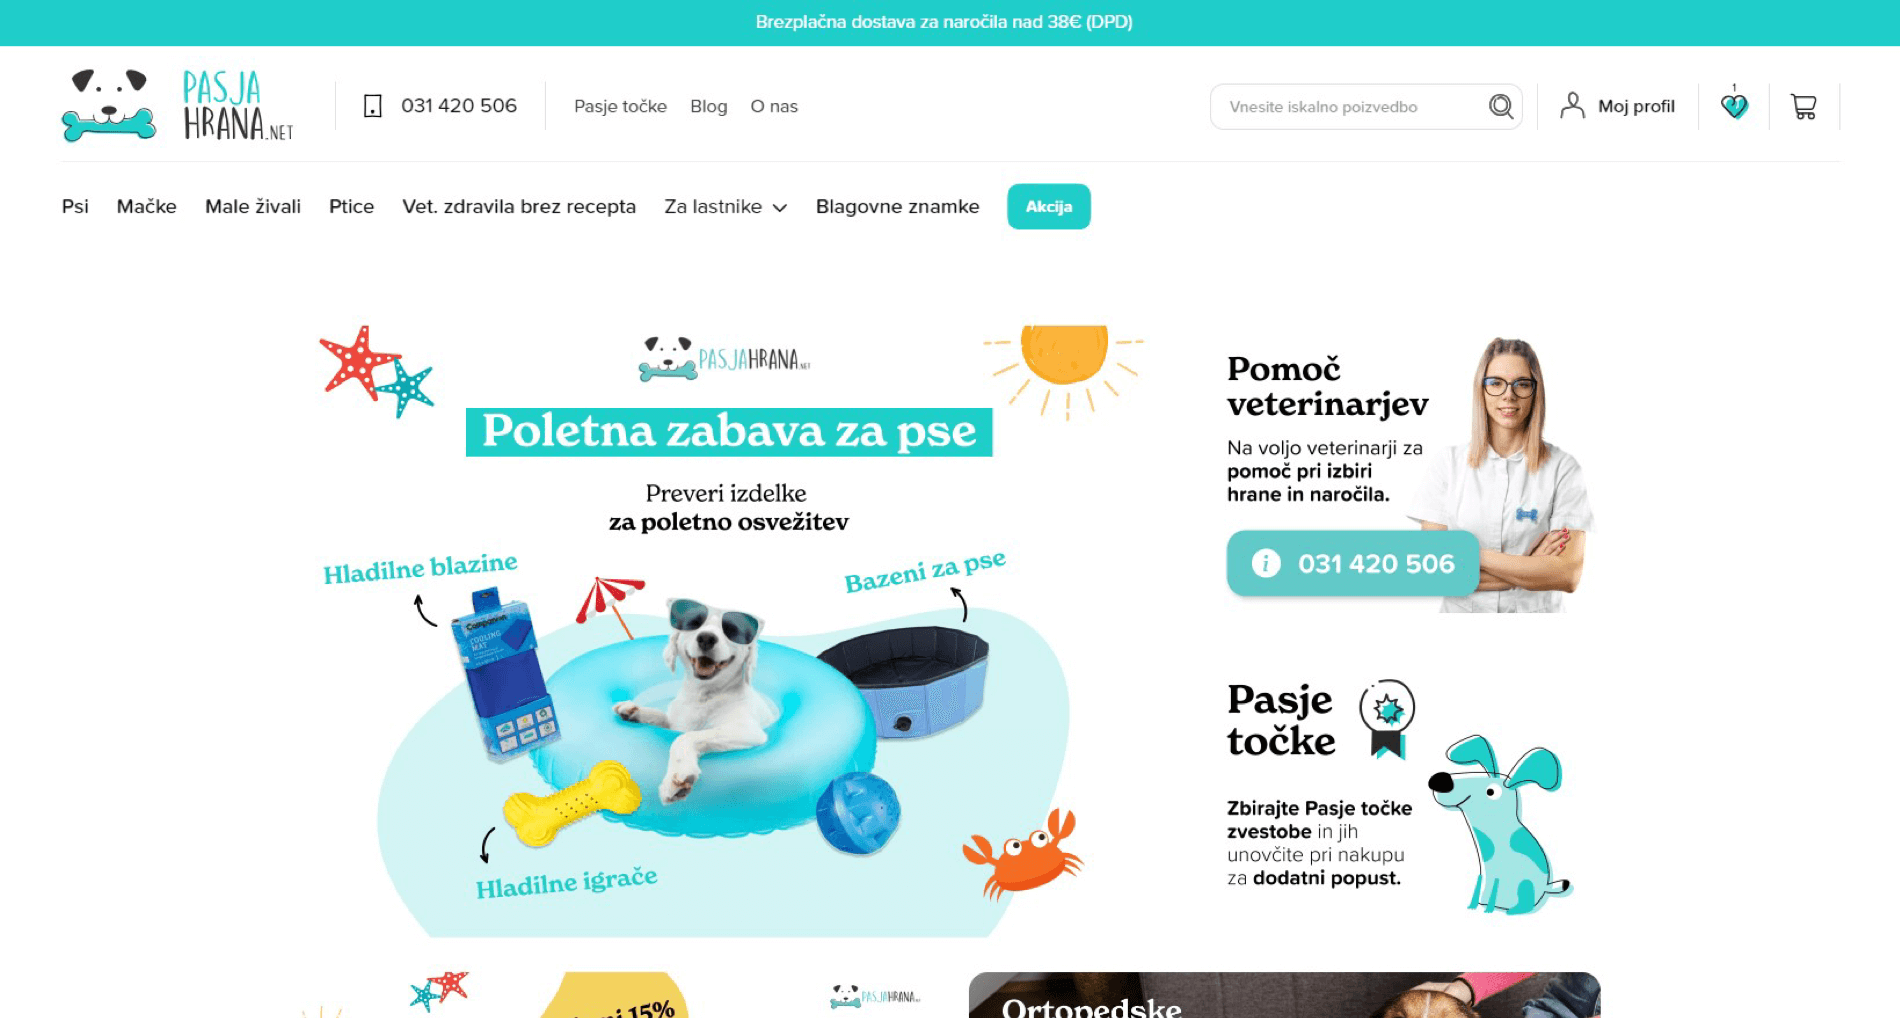Screen dimensions: 1900x1018
Task: Open the Blog link
Action: tap(709, 106)
